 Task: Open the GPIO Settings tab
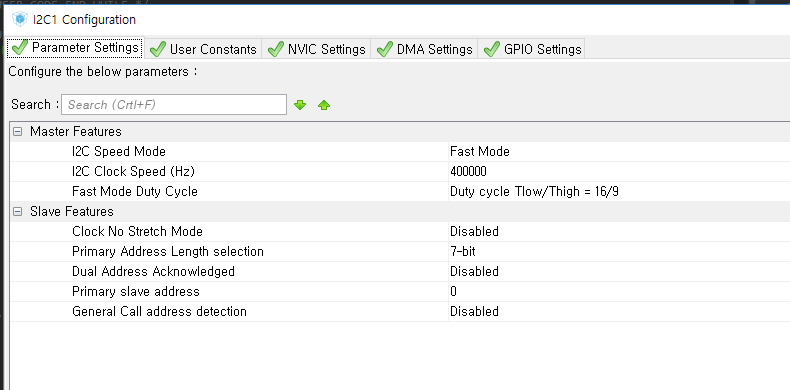532,49
